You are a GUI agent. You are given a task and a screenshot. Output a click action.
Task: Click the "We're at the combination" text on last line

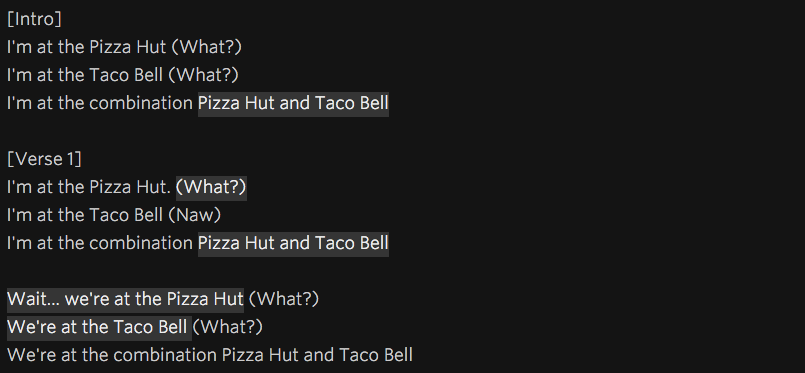112,355
